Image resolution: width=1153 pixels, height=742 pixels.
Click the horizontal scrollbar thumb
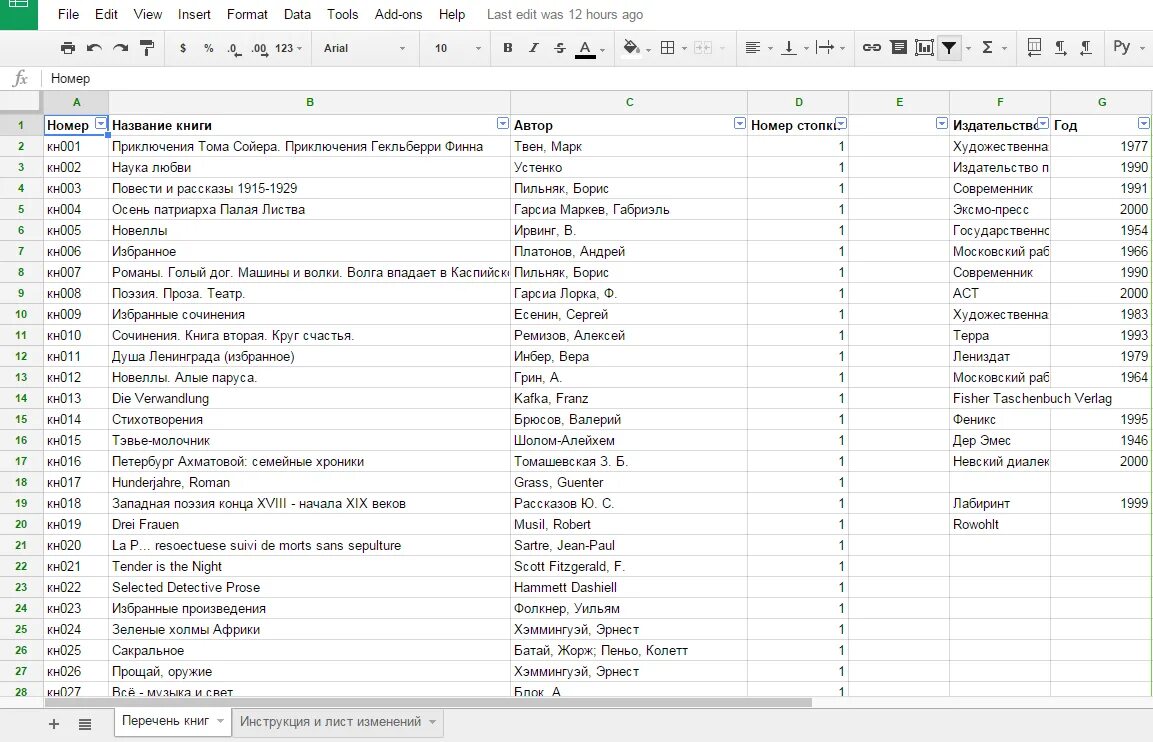[428, 702]
